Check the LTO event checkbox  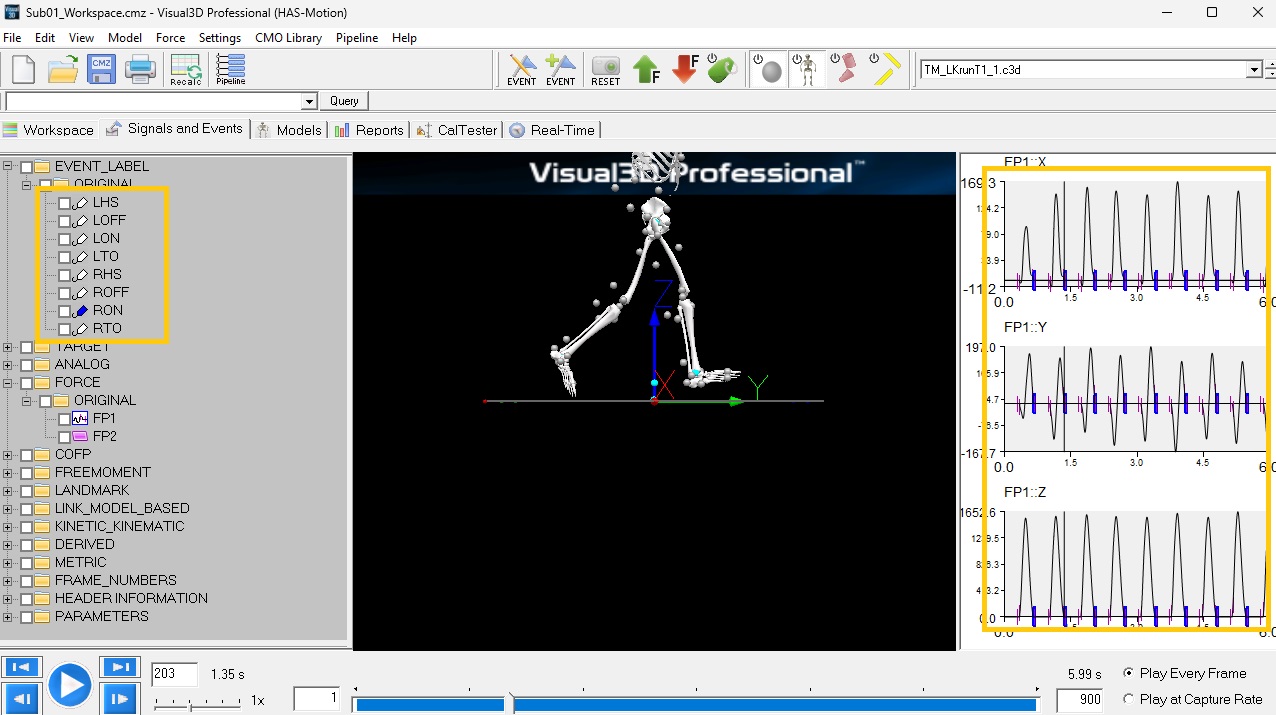[65, 257]
